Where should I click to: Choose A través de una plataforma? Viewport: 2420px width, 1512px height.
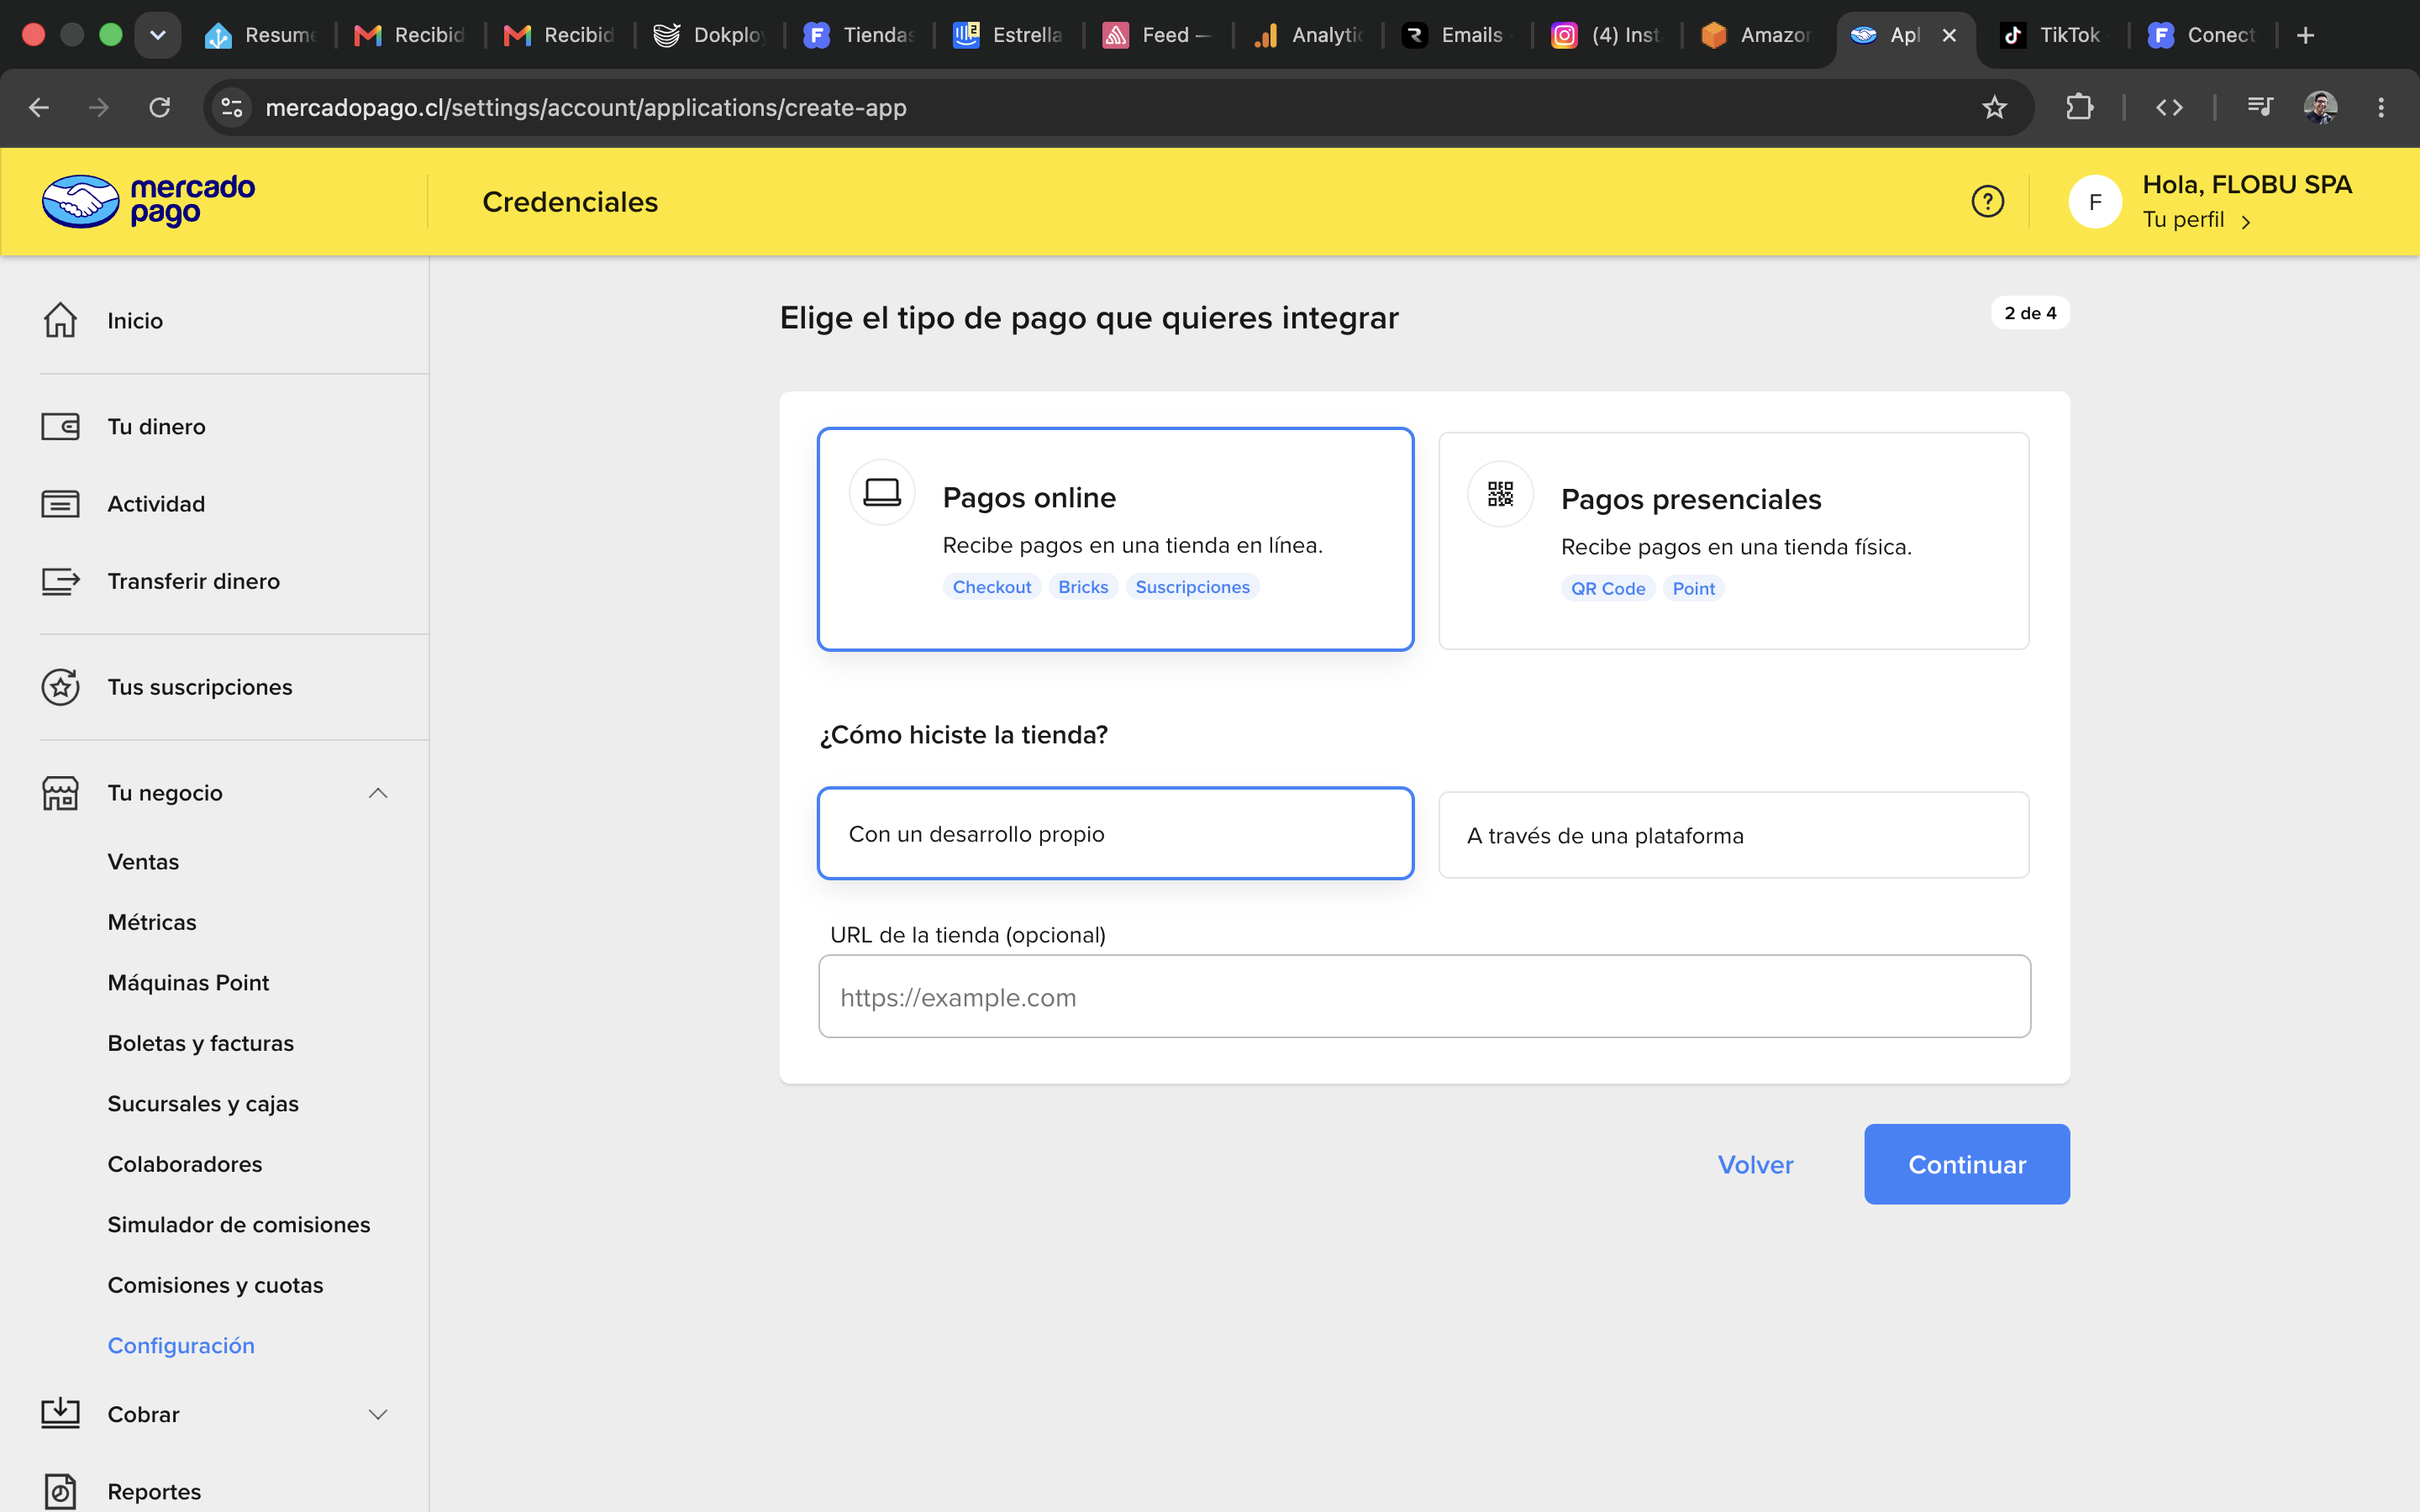pyautogui.click(x=1733, y=835)
